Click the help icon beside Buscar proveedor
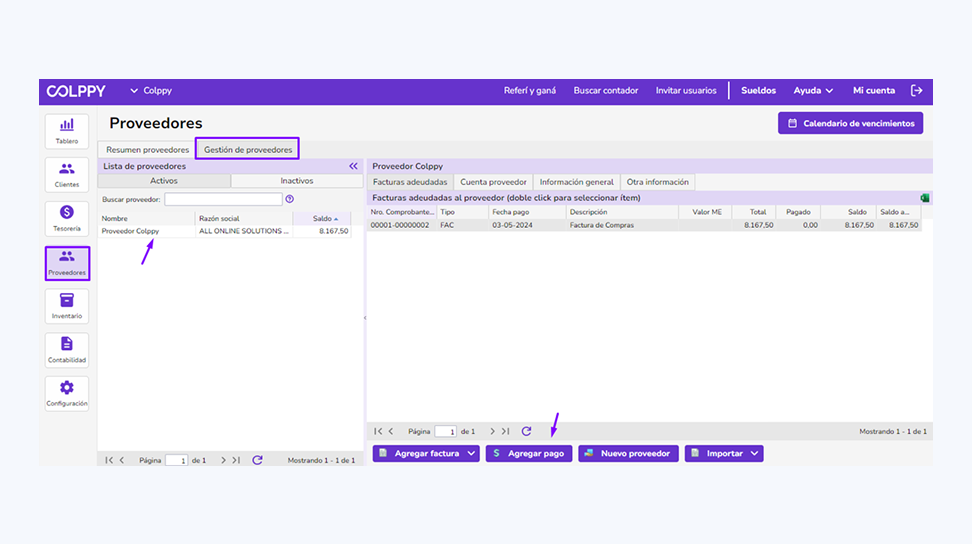The height and width of the screenshot is (544, 972). pos(289,199)
